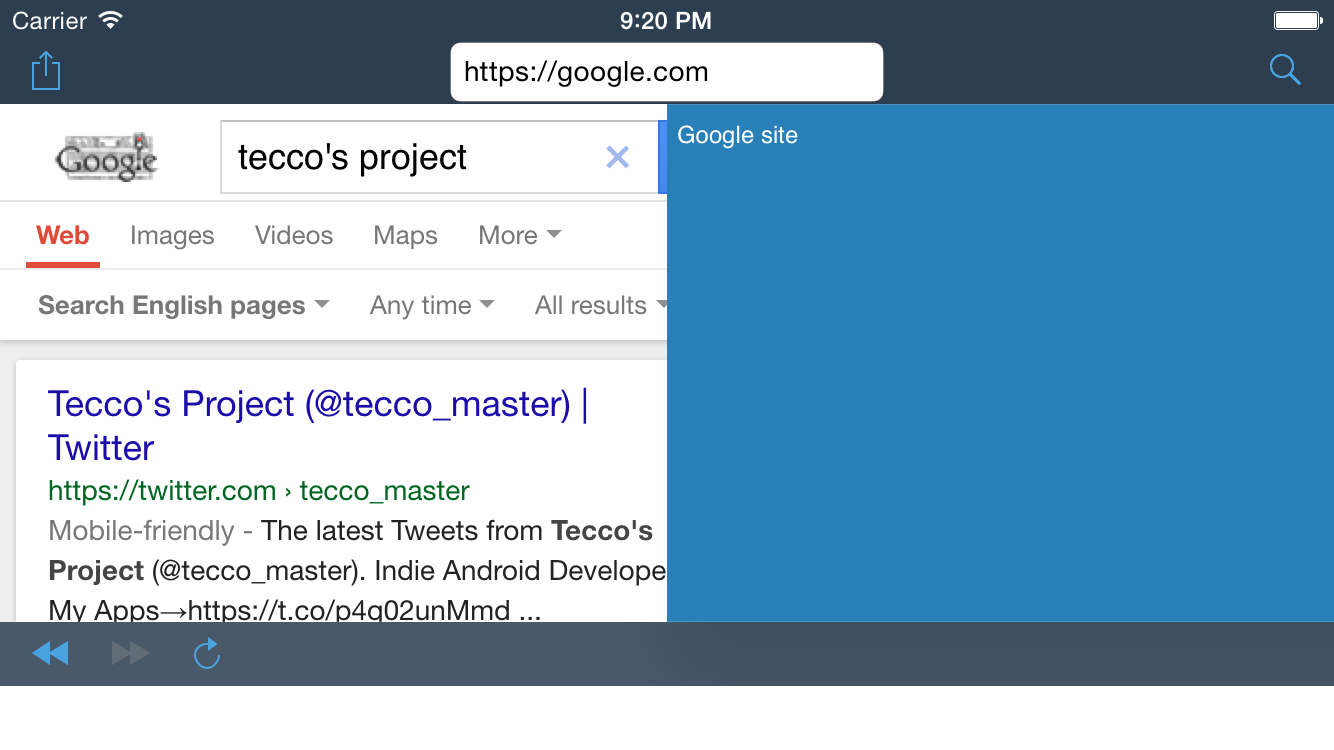This screenshot has height=750, width=1334.
Task: Clear the search text with the X icon
Action: point(617,157)
